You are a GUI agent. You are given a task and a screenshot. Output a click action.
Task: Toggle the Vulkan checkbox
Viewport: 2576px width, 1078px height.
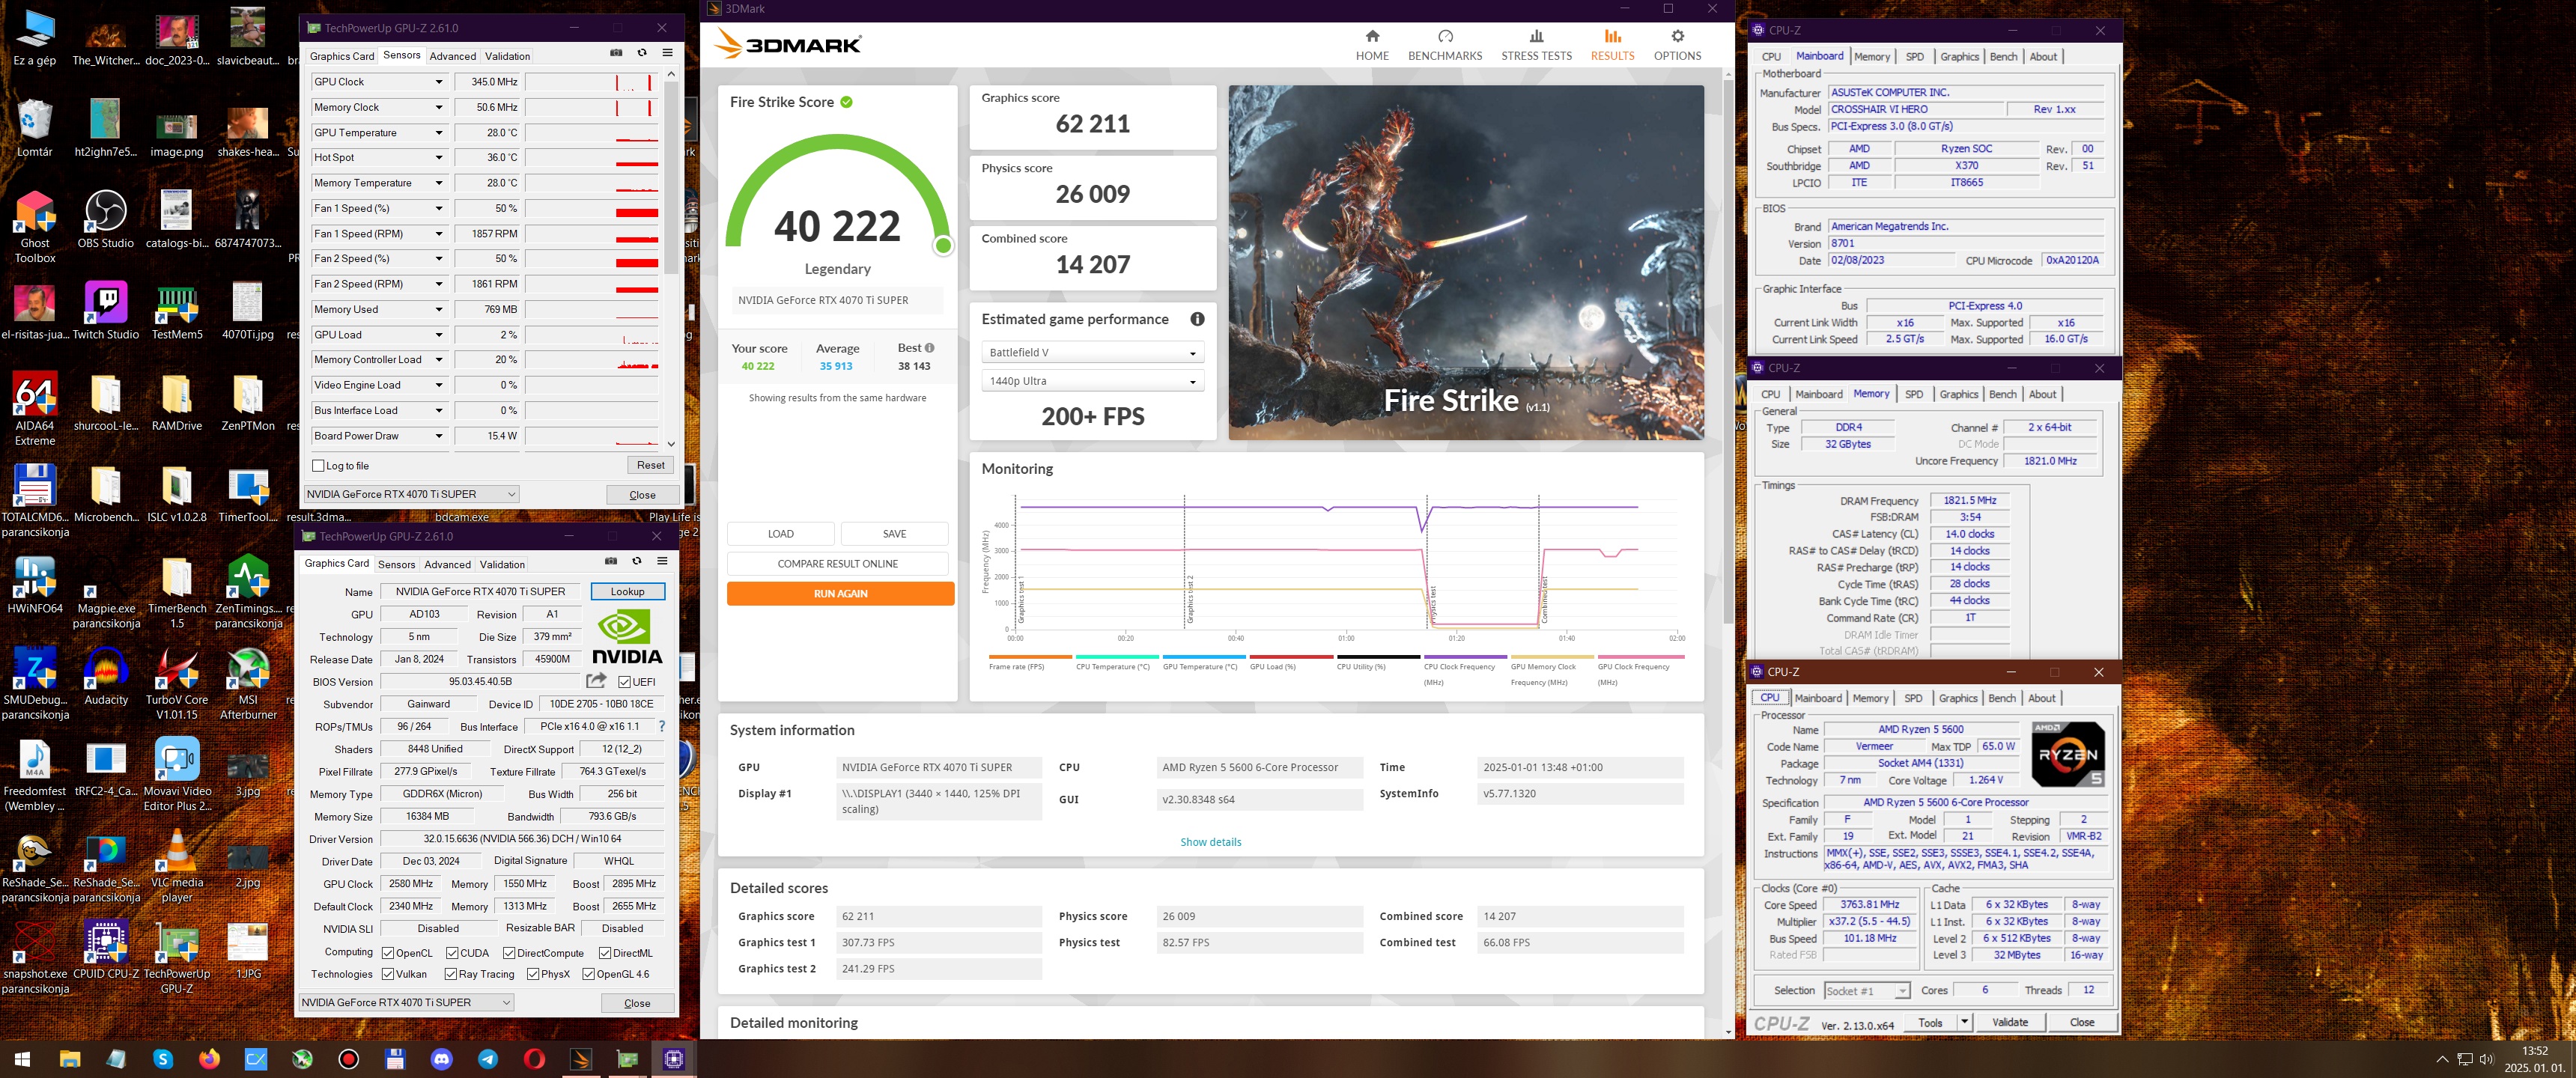[388, 974]
